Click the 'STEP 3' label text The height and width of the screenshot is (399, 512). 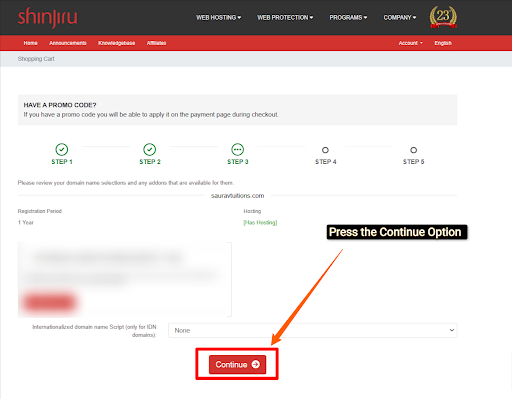[238, 162]
